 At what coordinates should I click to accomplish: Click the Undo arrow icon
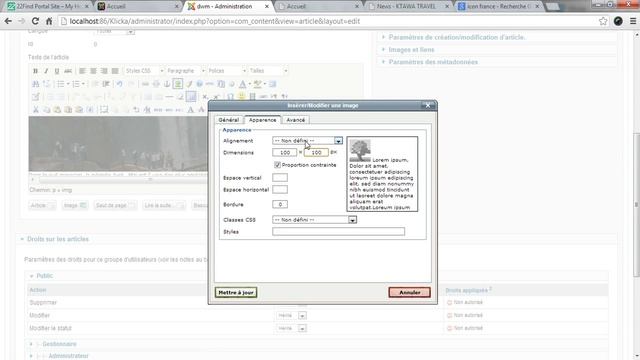[x=119, y=84]
